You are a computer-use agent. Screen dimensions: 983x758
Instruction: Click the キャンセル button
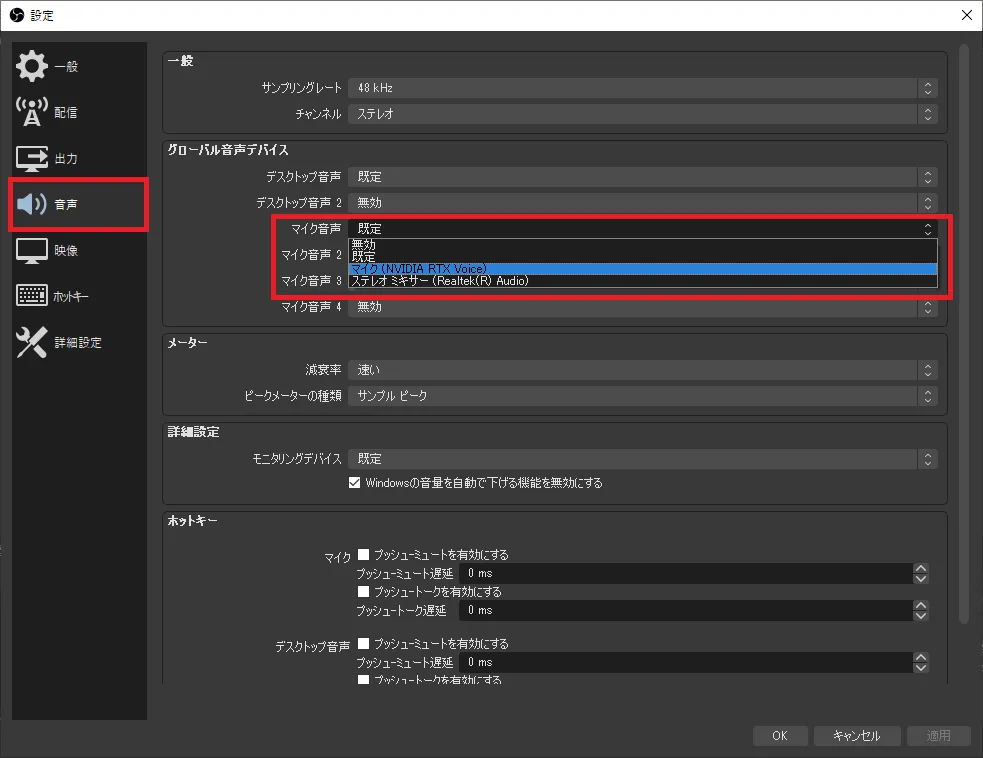pyautogui.click(x=857, y=735)
